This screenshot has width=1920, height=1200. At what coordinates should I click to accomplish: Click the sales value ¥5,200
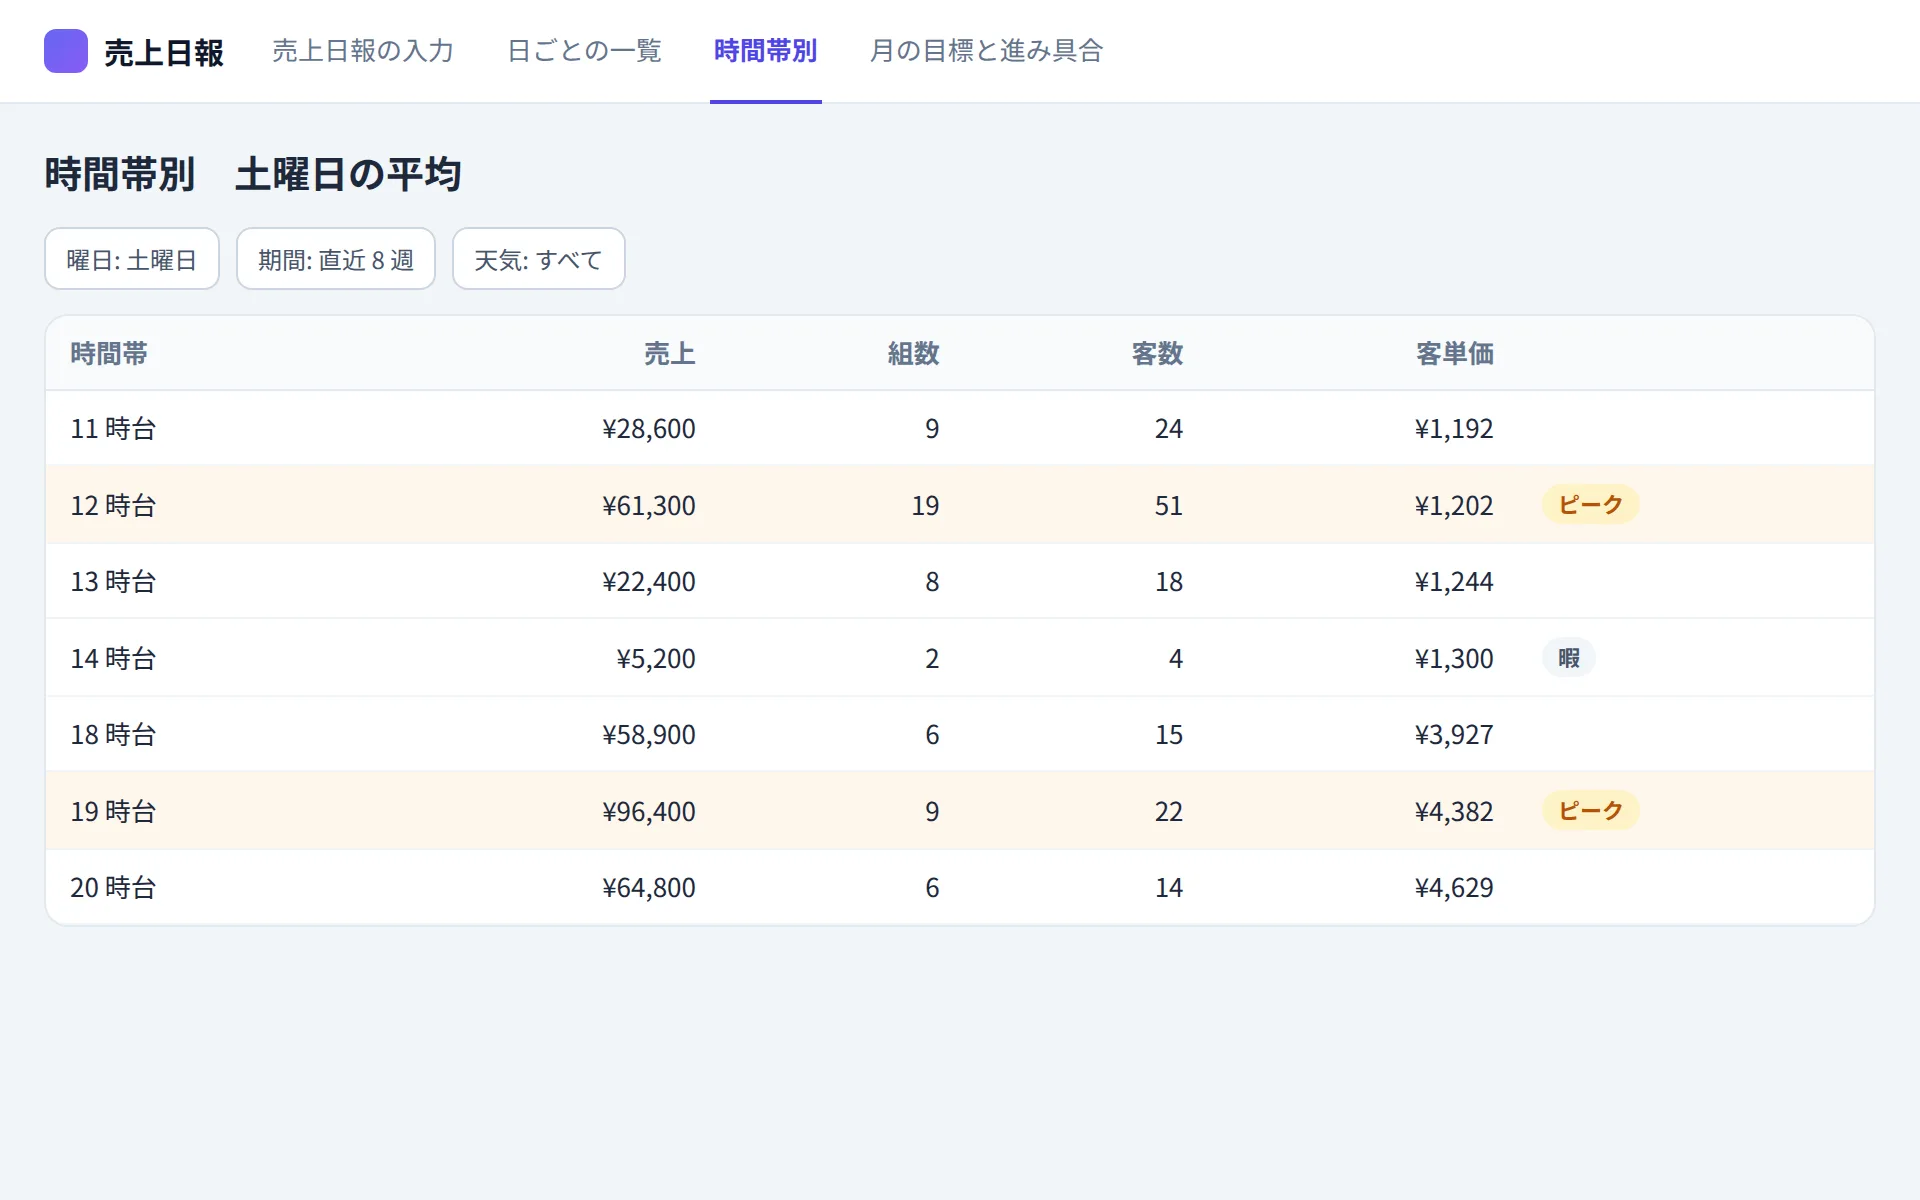click(656, 659)
